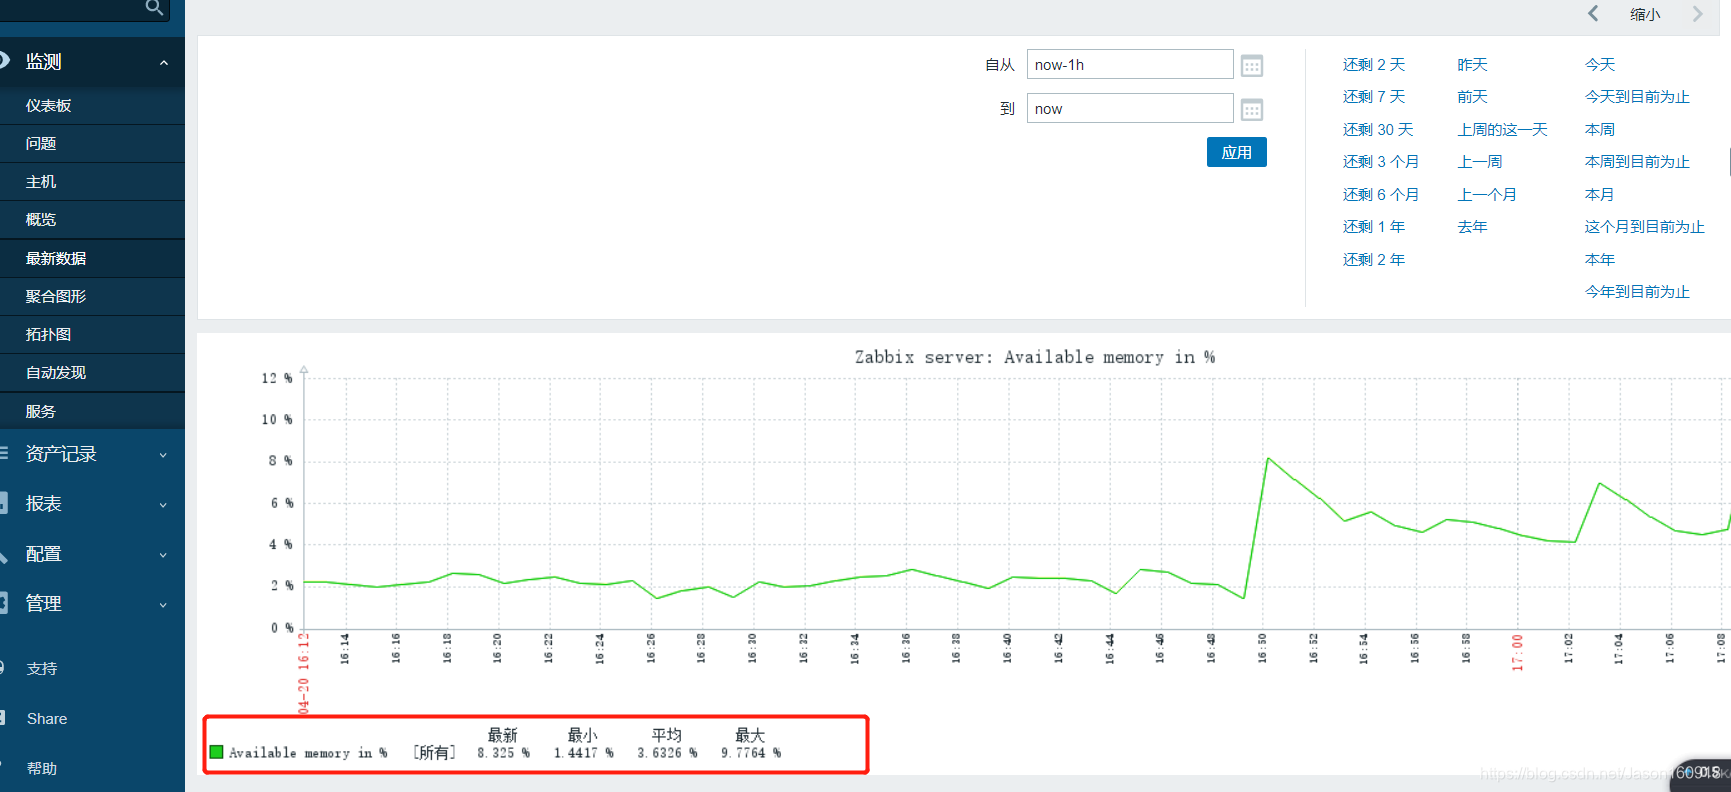The height and width of the screenshot is (792, 1731).
Task: Open 帮助 link in sidebar
Action: coord(42,769)
